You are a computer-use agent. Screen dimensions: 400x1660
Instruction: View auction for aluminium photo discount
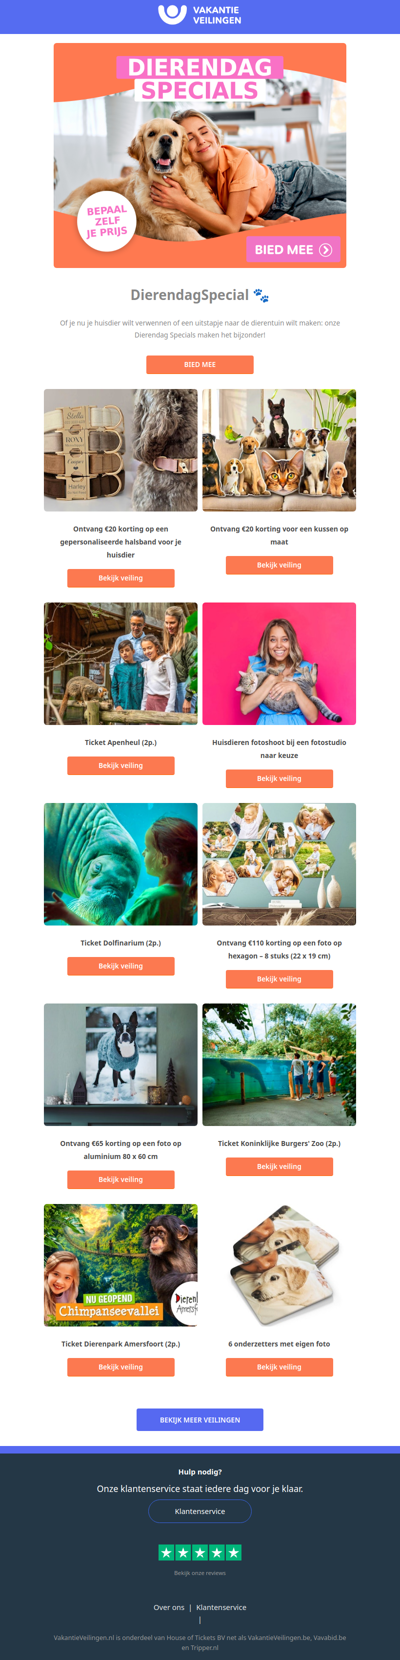121,1180
